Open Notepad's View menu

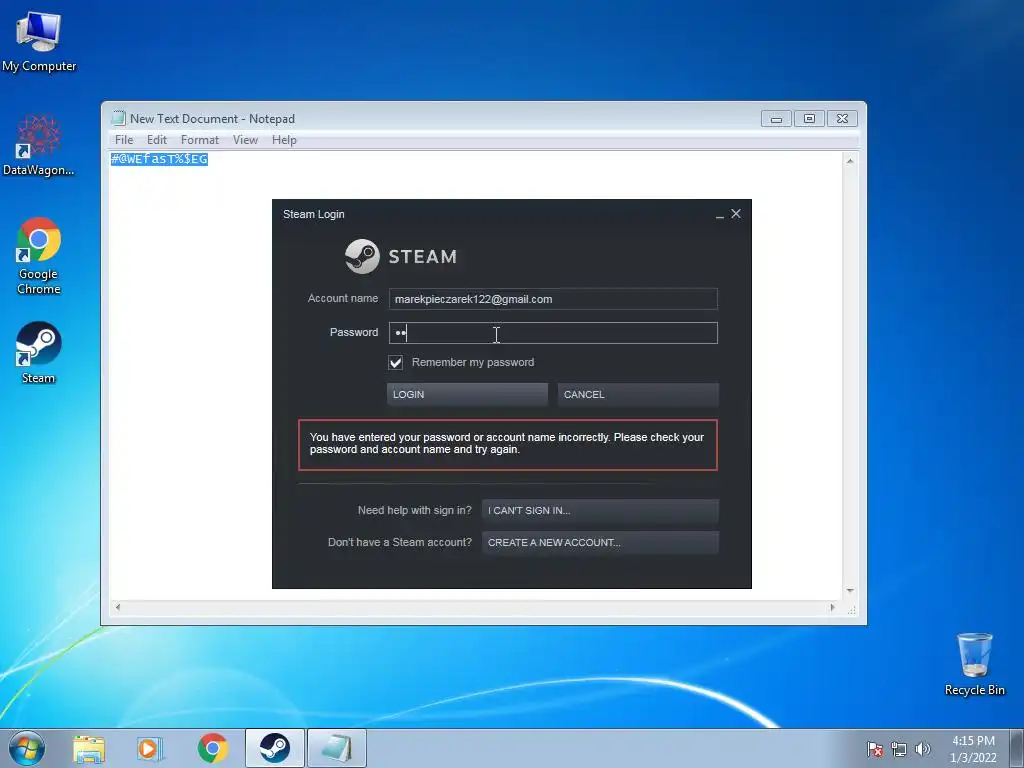tap(246, 140)
